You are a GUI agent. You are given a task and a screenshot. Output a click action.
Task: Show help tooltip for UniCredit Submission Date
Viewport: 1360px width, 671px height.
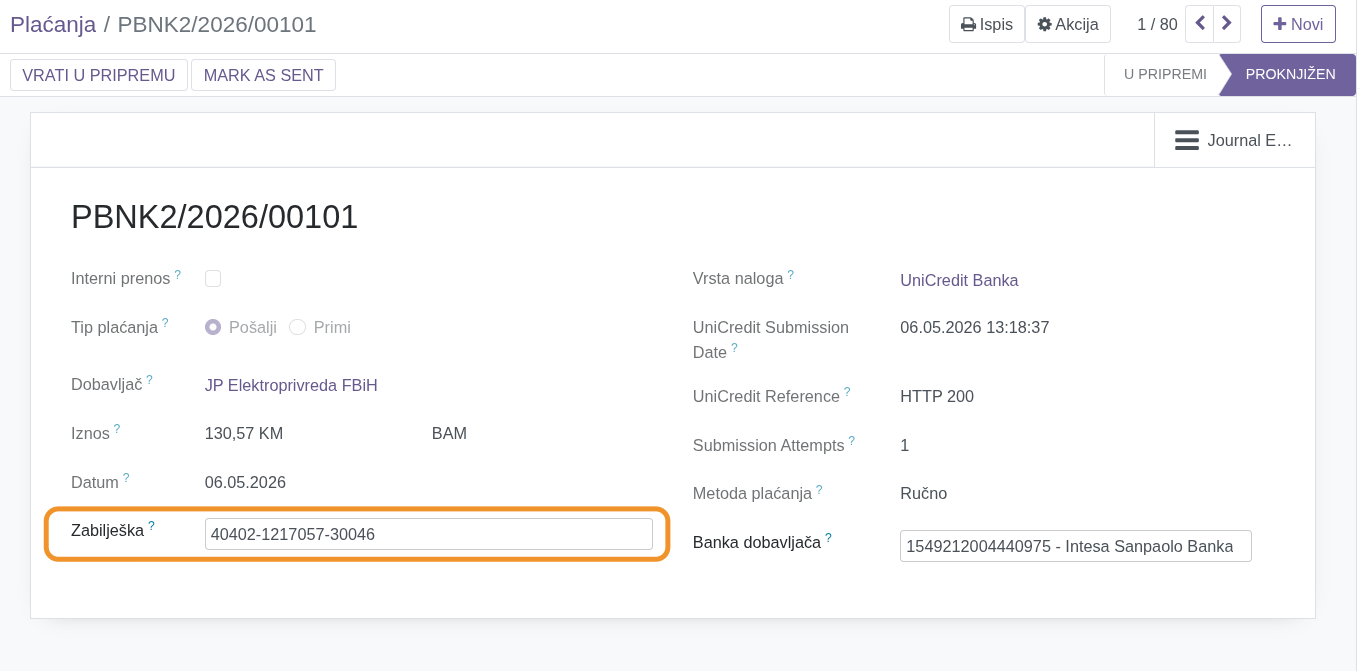click(x=734, y=348)
